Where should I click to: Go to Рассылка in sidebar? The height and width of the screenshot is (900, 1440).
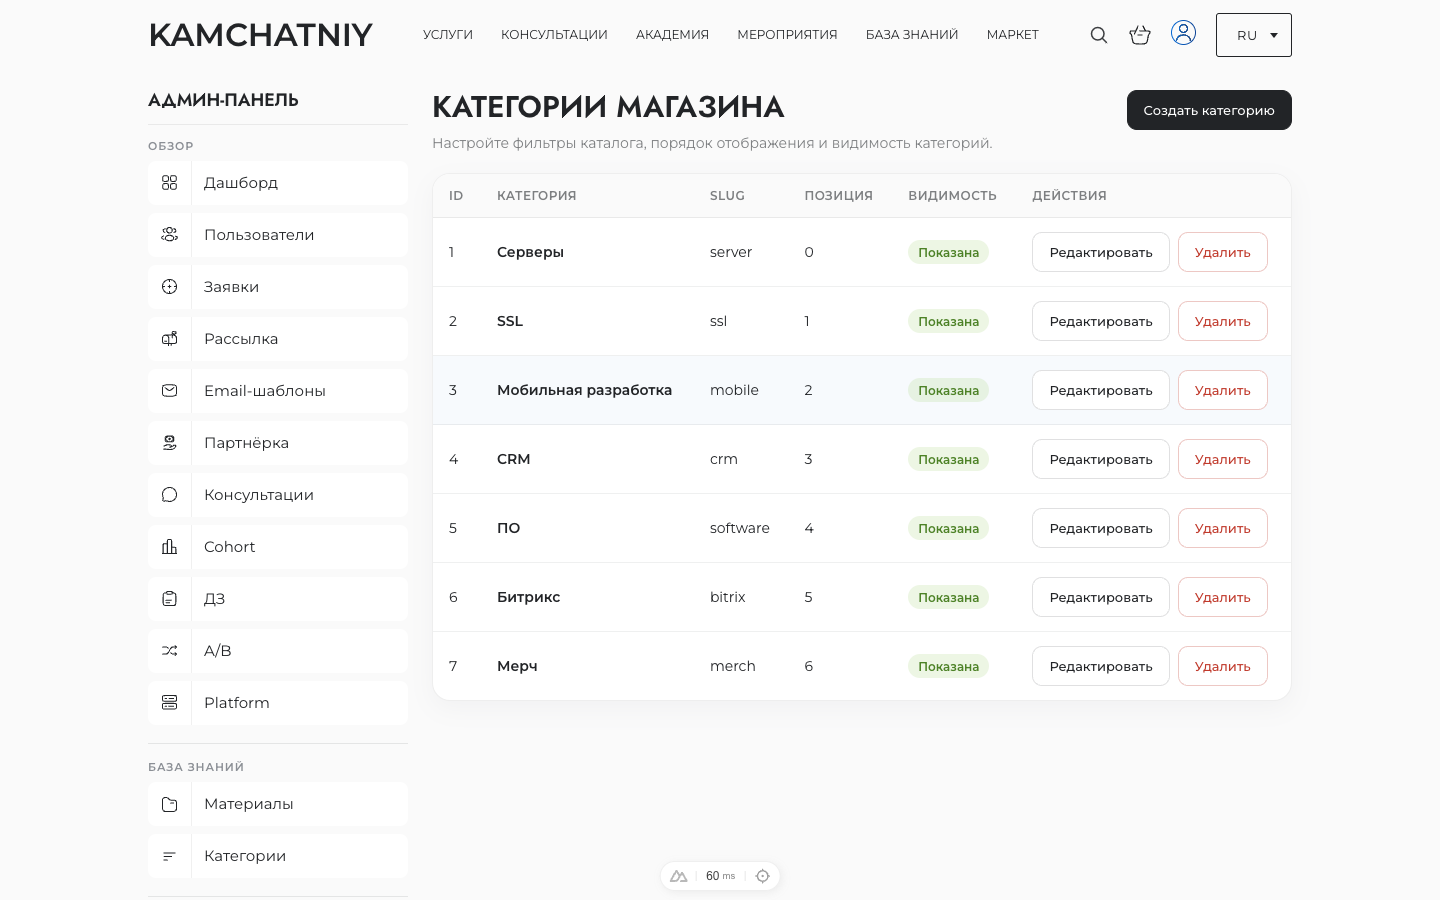(x=278, y=339)
